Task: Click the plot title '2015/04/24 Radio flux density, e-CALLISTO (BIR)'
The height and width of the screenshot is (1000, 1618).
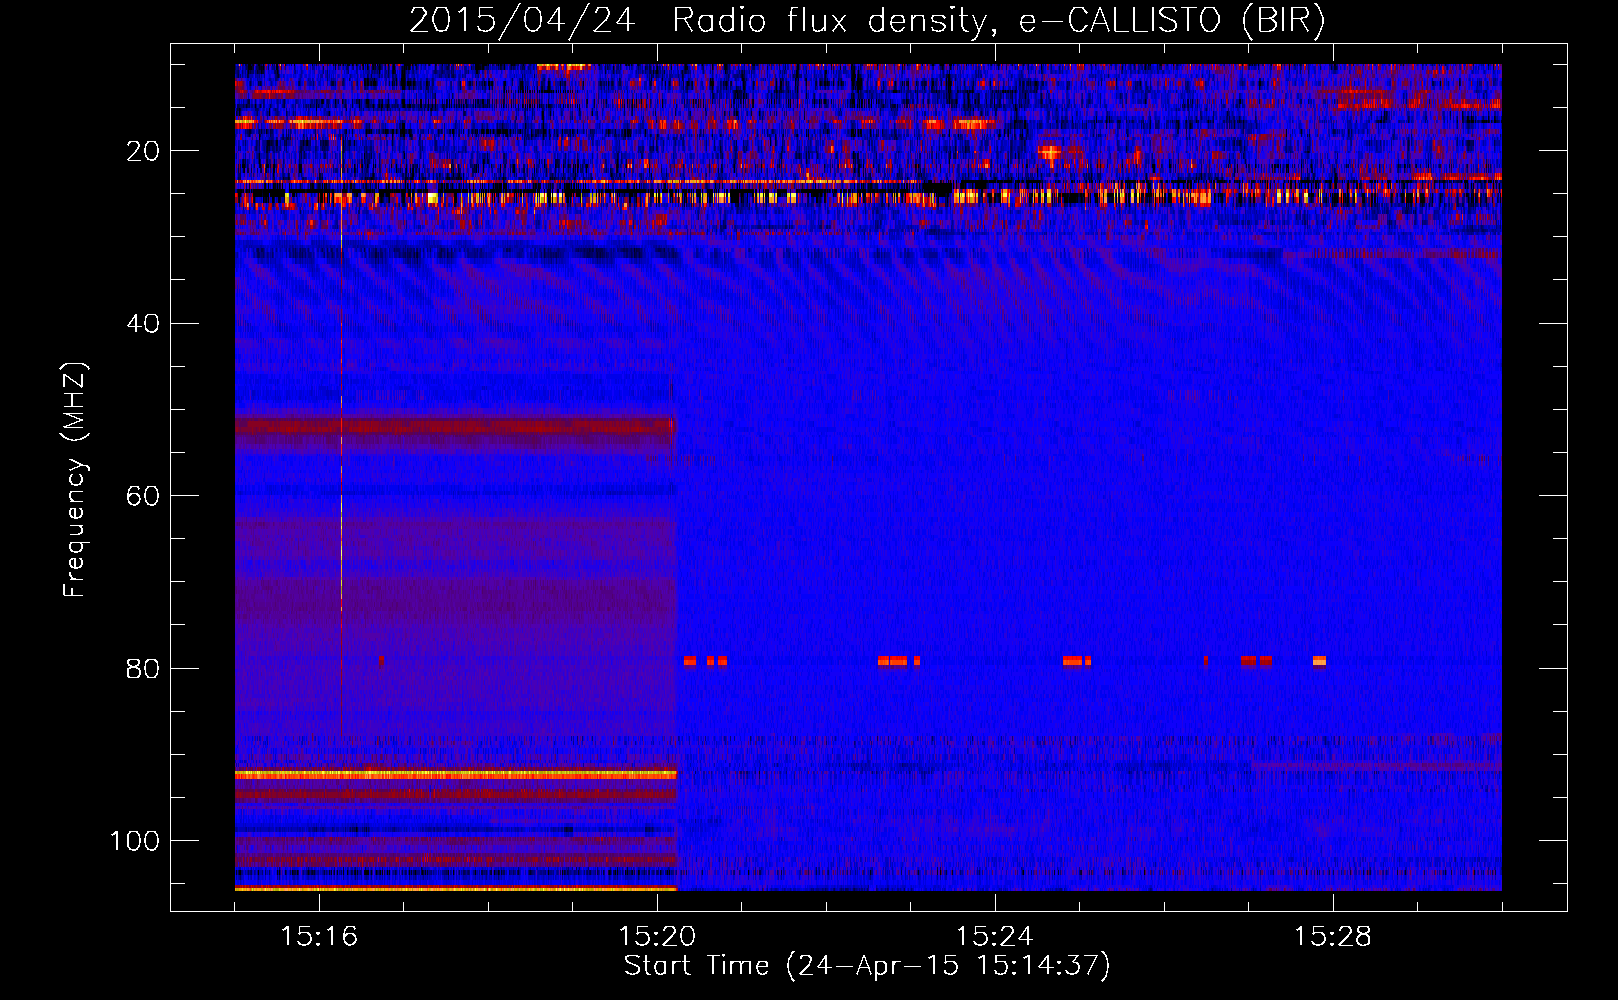Action: pos(867,21)
